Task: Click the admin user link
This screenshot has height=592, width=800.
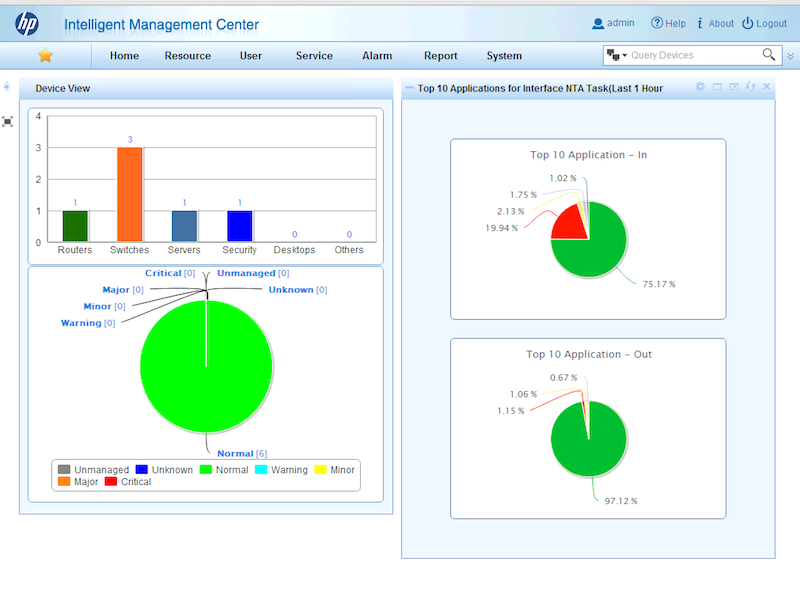Action: click(613, 23)
